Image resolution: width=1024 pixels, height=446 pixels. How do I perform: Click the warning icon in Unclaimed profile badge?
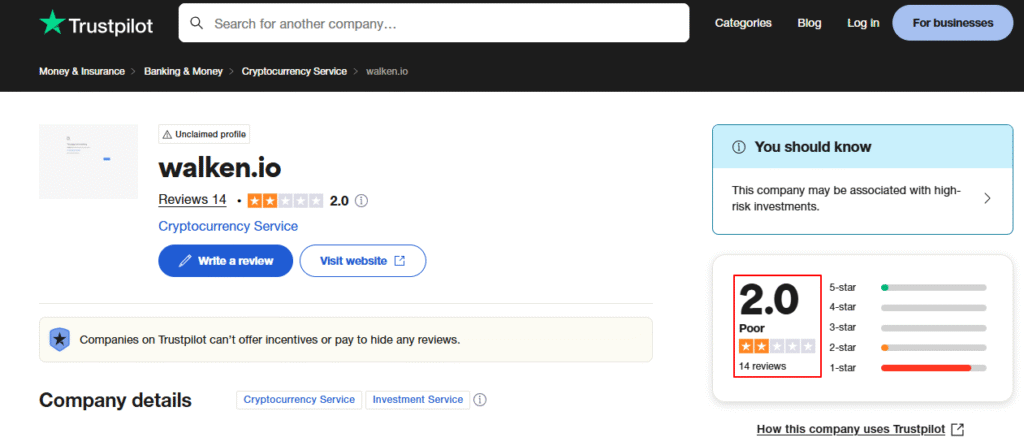coord(167,135)
